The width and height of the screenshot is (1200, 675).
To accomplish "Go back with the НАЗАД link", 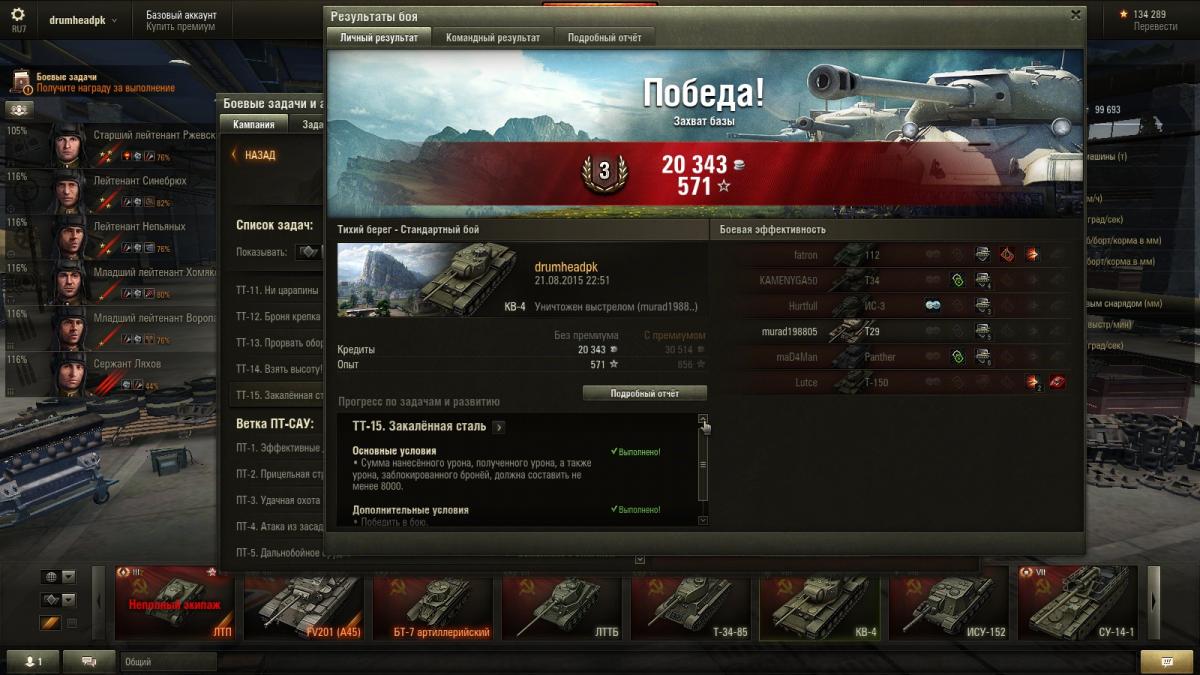I will [253, 155].
